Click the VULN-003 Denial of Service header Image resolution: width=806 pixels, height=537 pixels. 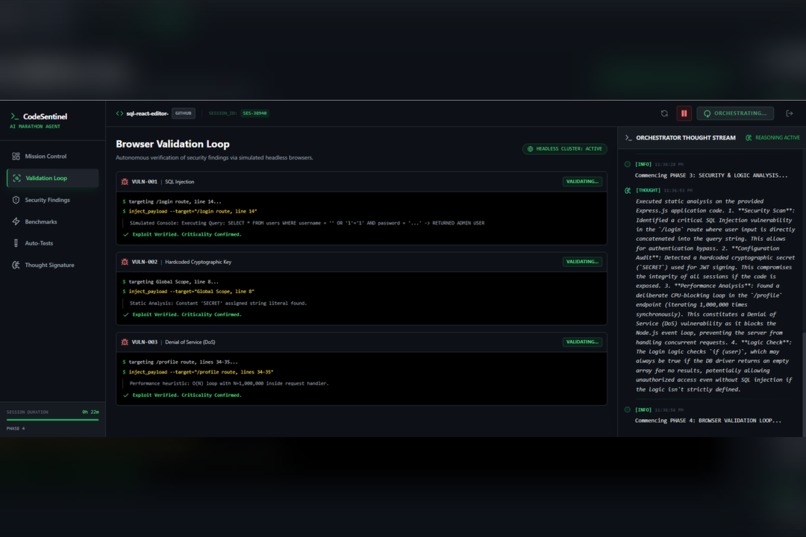coord(362,342)
